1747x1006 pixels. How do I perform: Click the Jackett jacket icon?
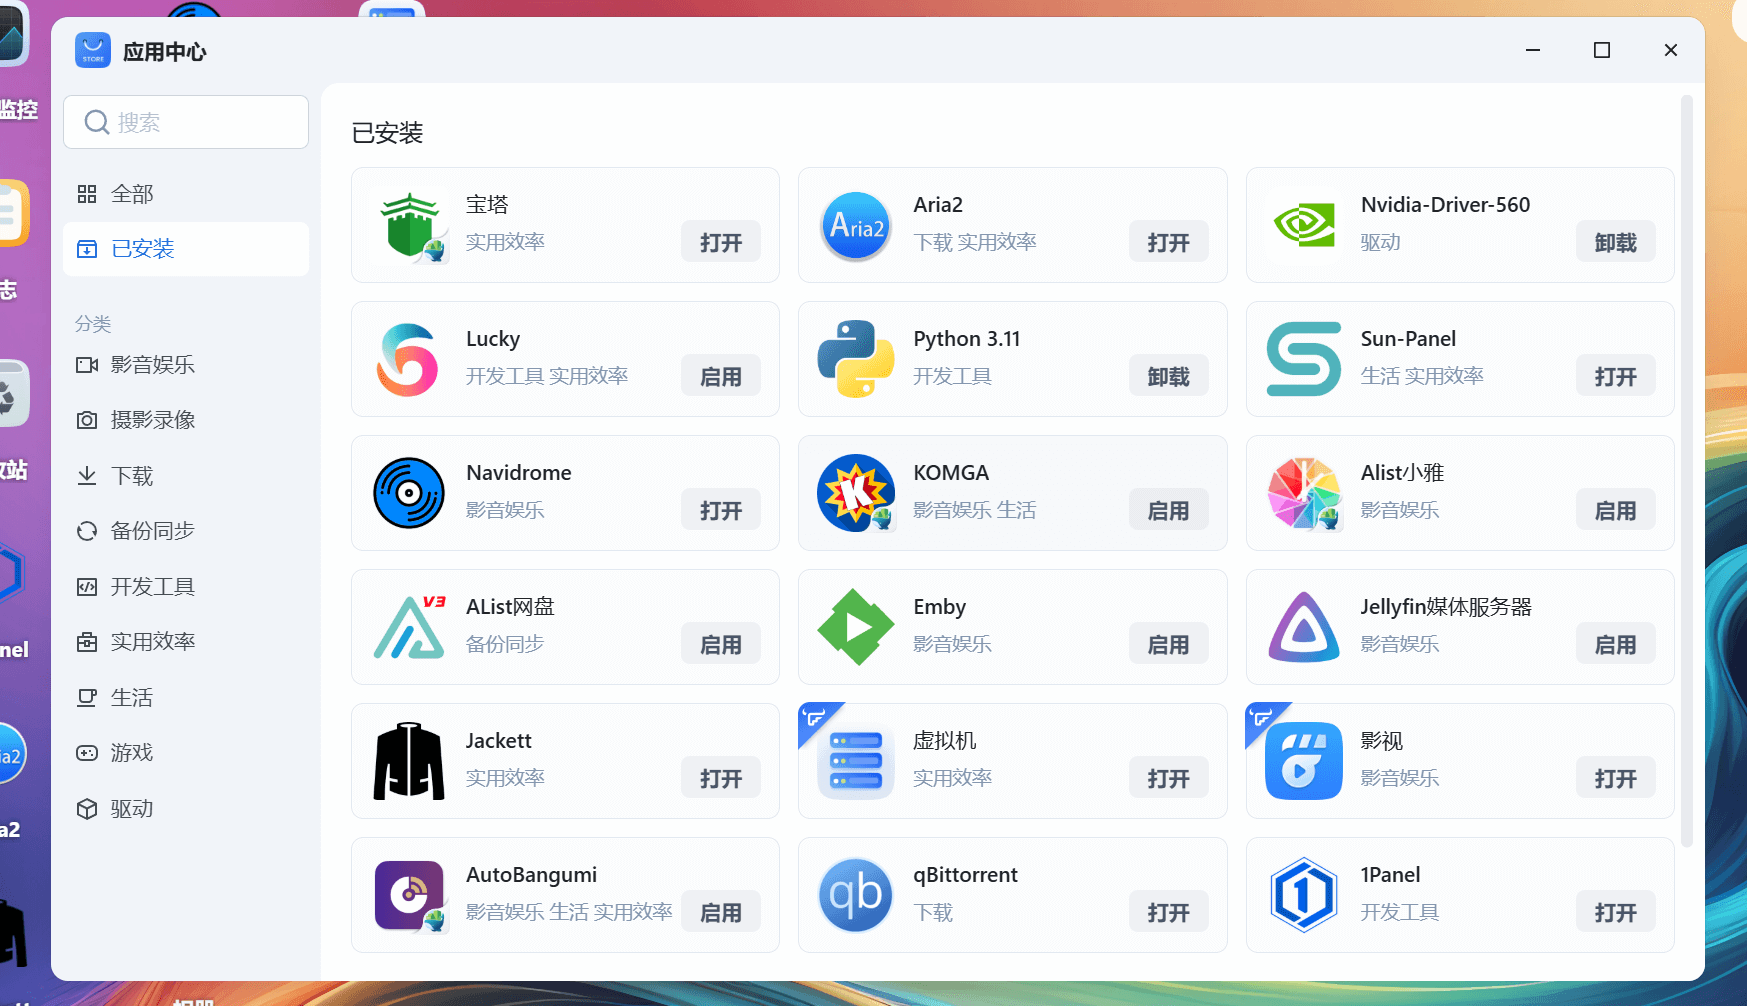409,761
